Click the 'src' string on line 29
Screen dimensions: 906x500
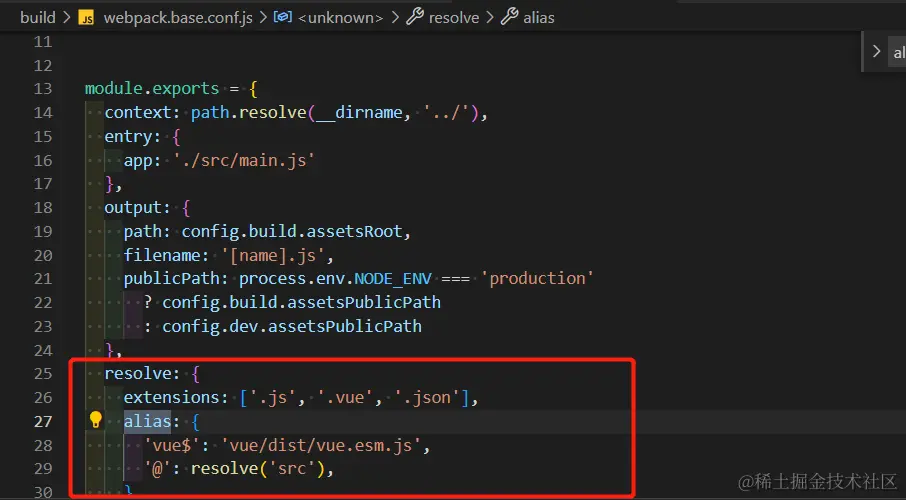point(291,469)
